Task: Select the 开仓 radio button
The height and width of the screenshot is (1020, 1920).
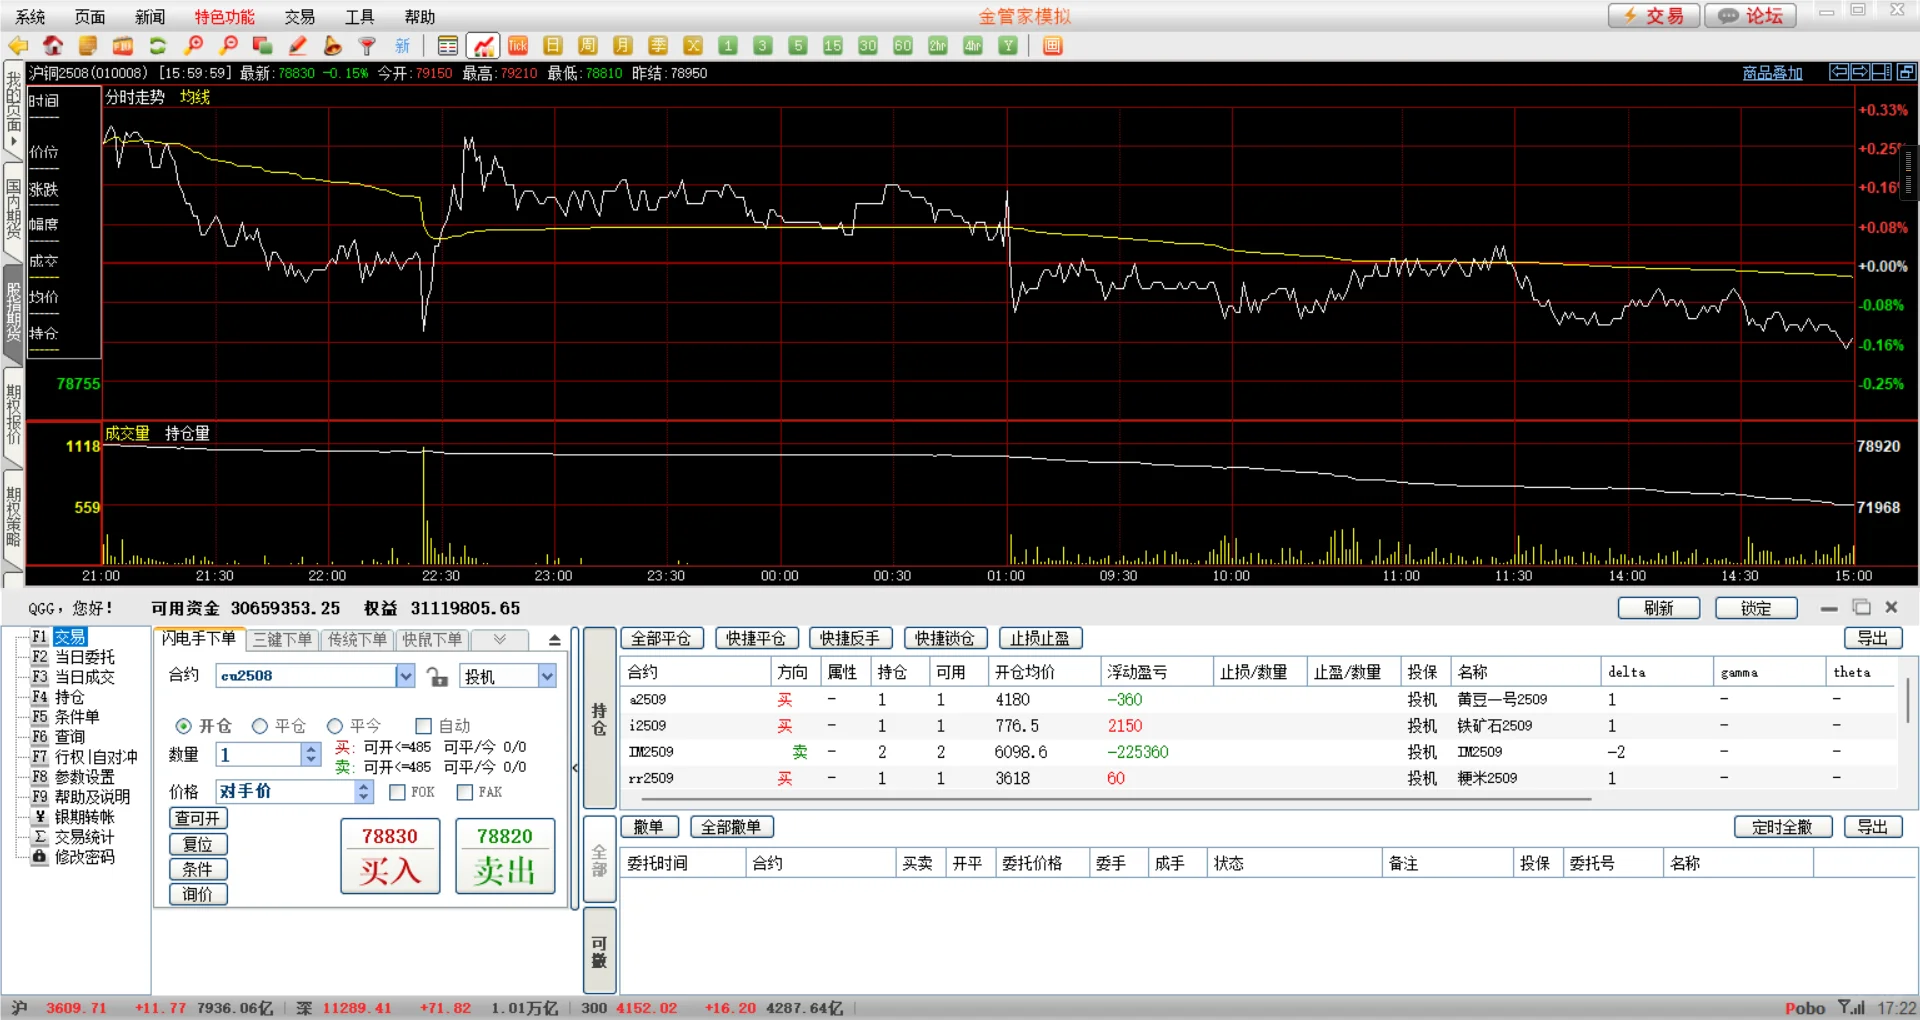Action: (x=184, y=726)
